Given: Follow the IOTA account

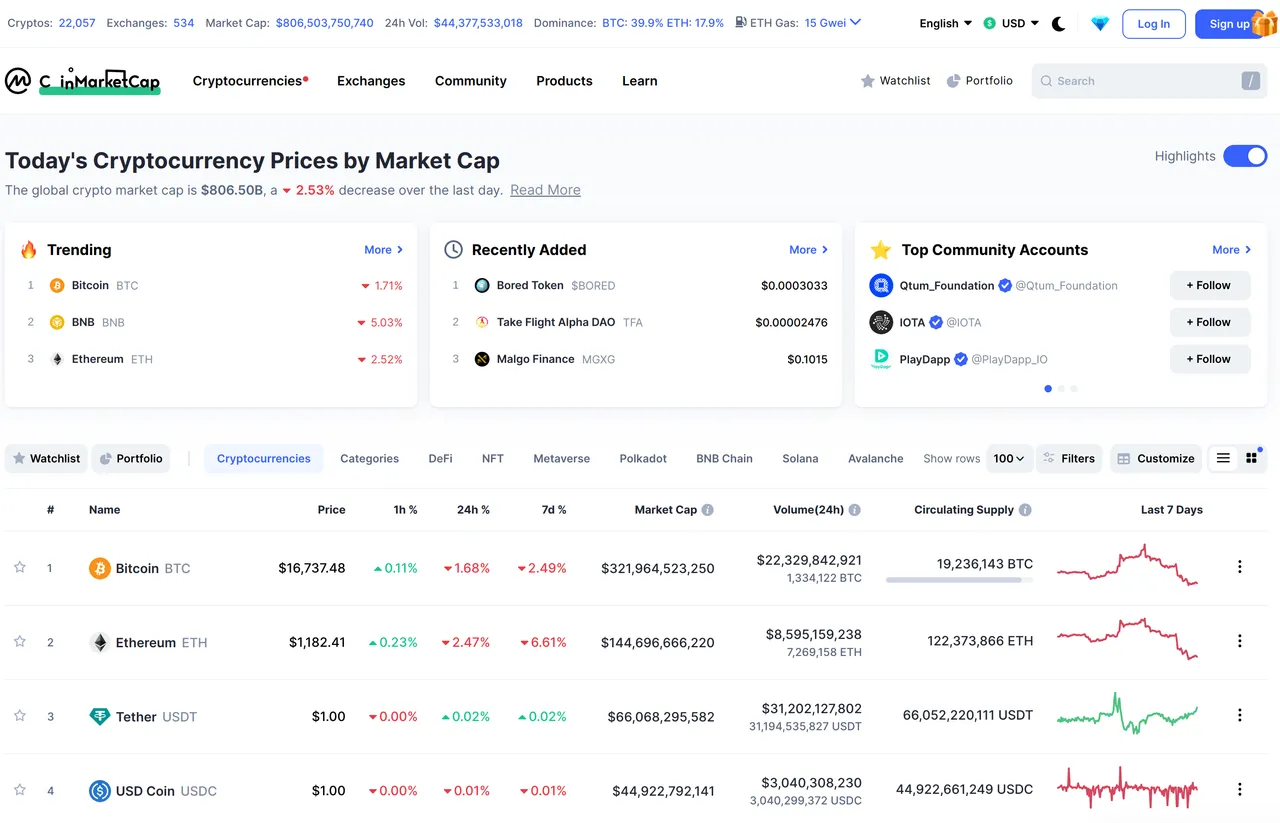Looking at the screenshot, I should tap(1210, 322).
